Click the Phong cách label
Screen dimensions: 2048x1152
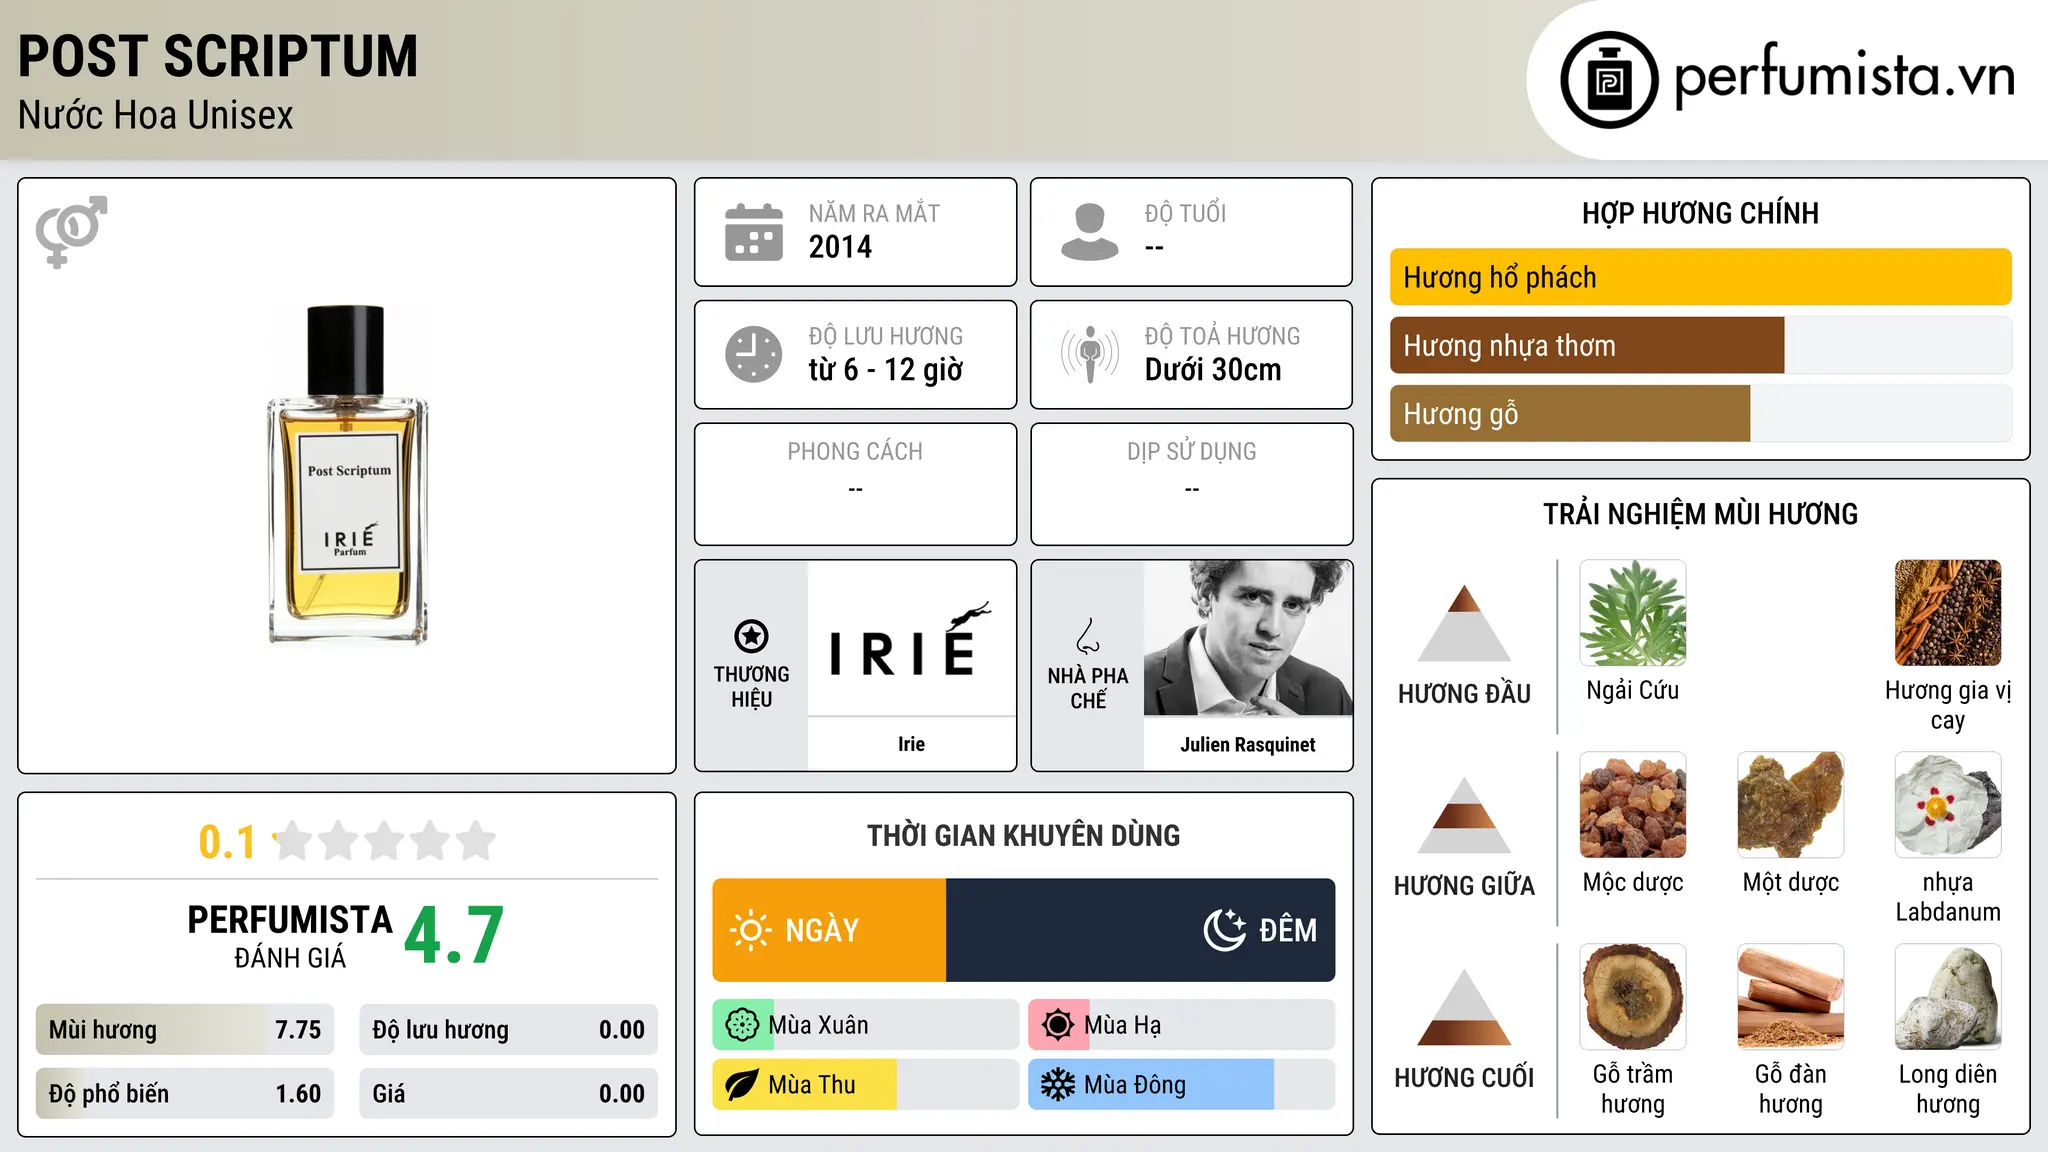[855, 452]
